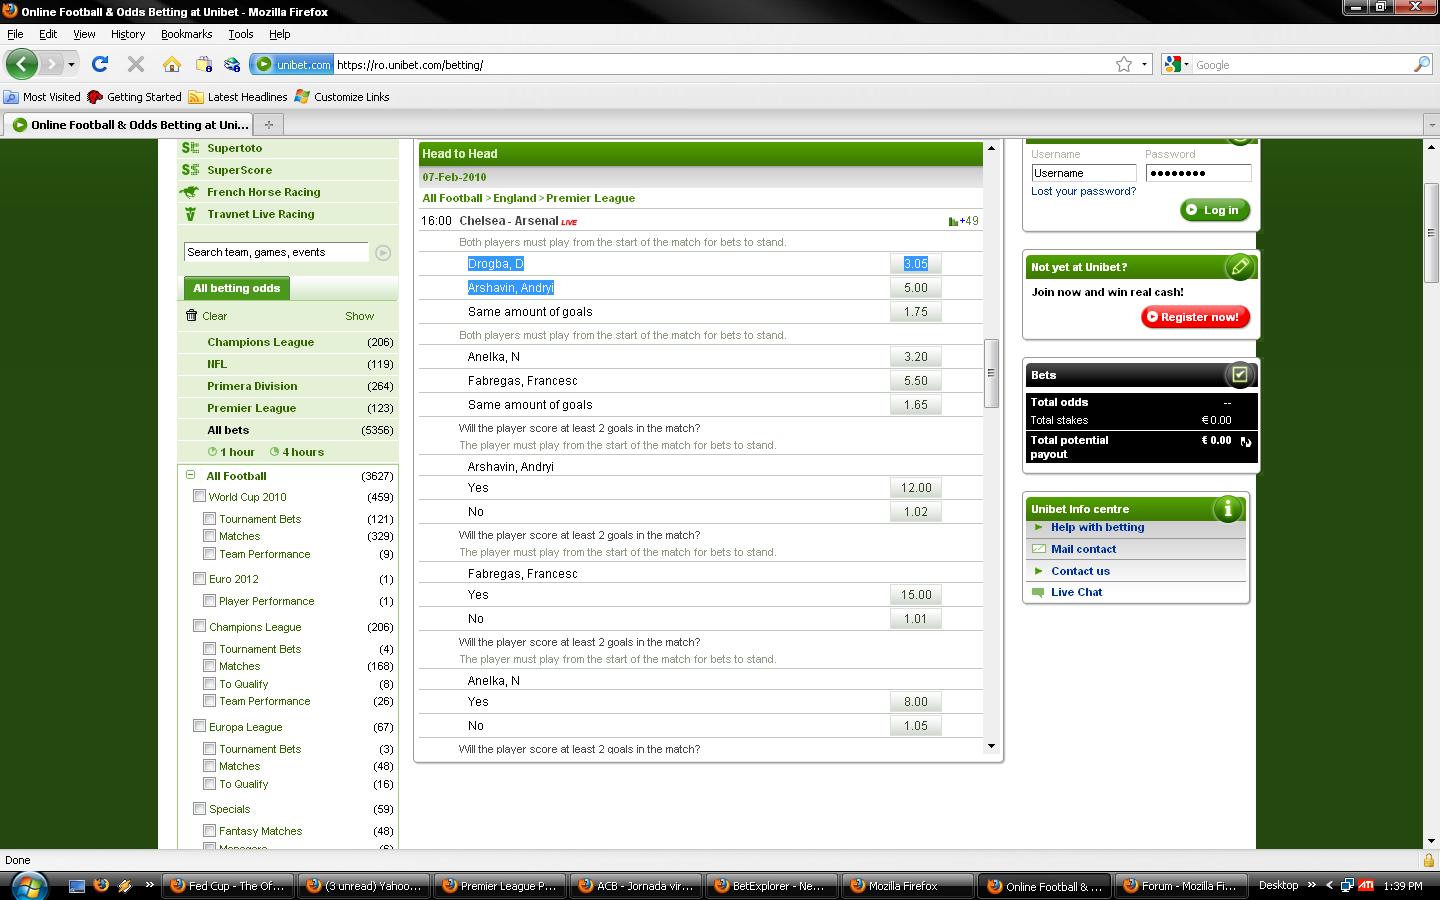The image size is (1440, 900).
Task: Click Show Desktop icon in quick launch
Action: click(77, 886)
